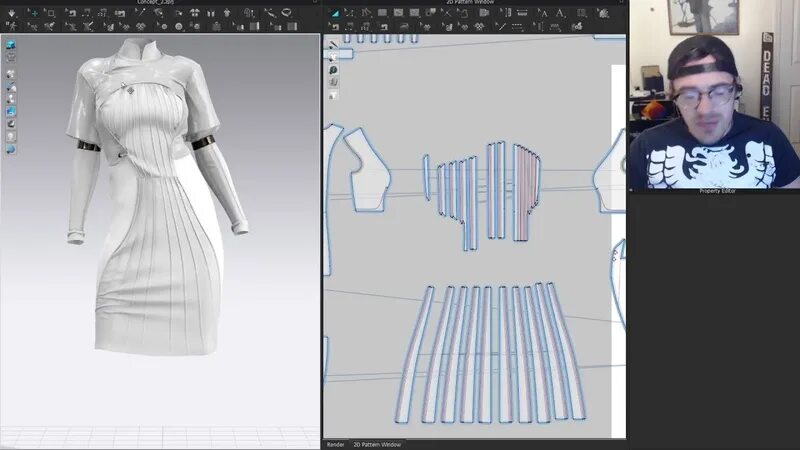The width and height of the screenshot is (800, 450).
Task: Select the Add Annotation 'A' text tool in 2D toolbar
Action: (x=560, y=14)
